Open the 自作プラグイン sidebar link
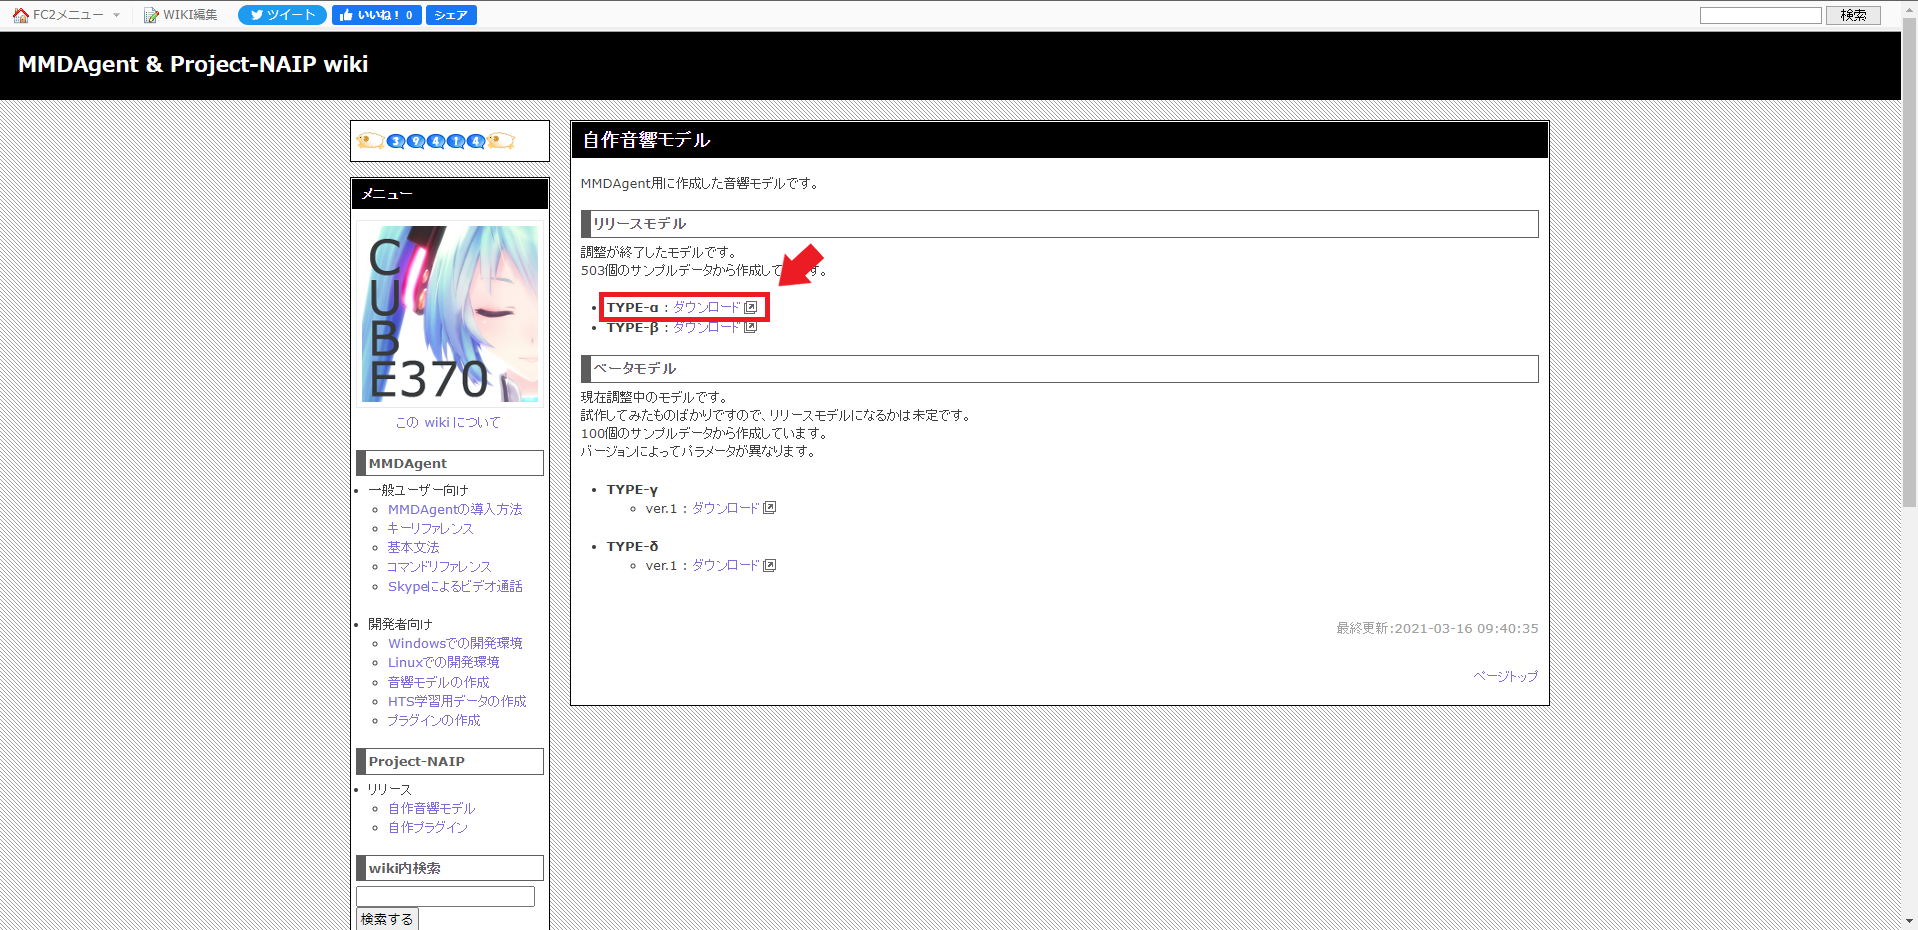 click(x=428, y=827)
